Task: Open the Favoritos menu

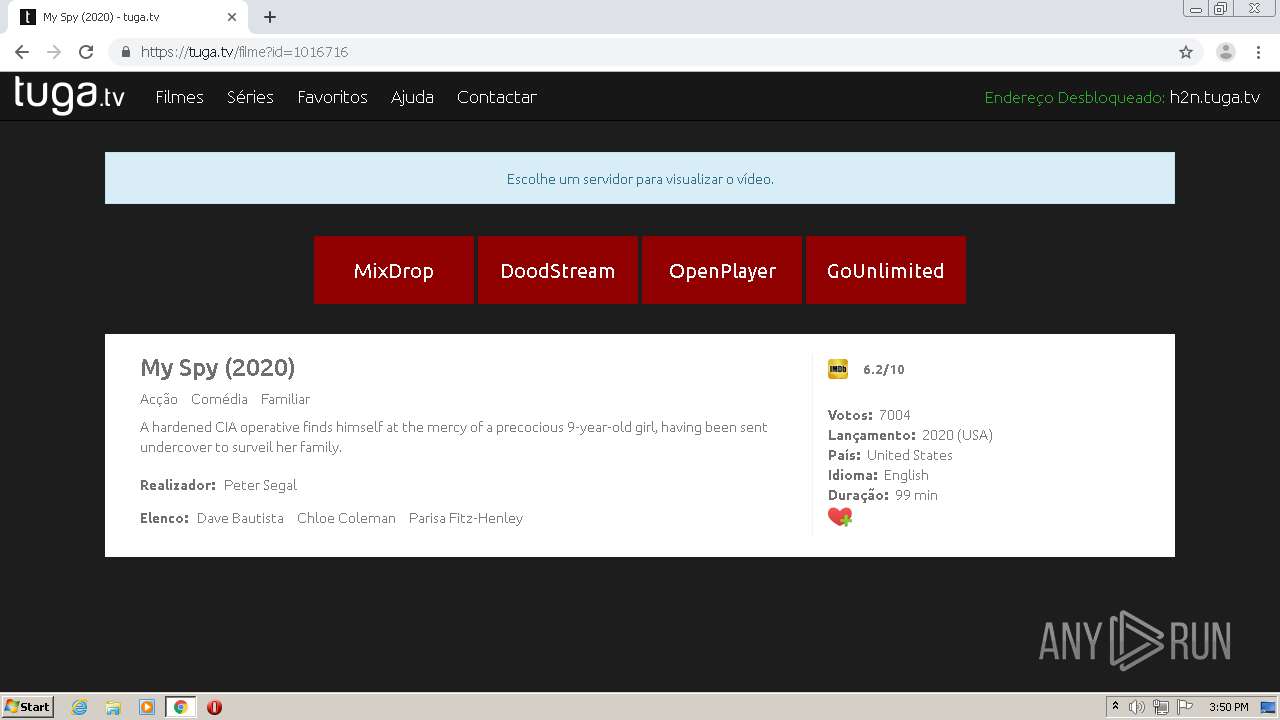Action: [x=332, y=97]
